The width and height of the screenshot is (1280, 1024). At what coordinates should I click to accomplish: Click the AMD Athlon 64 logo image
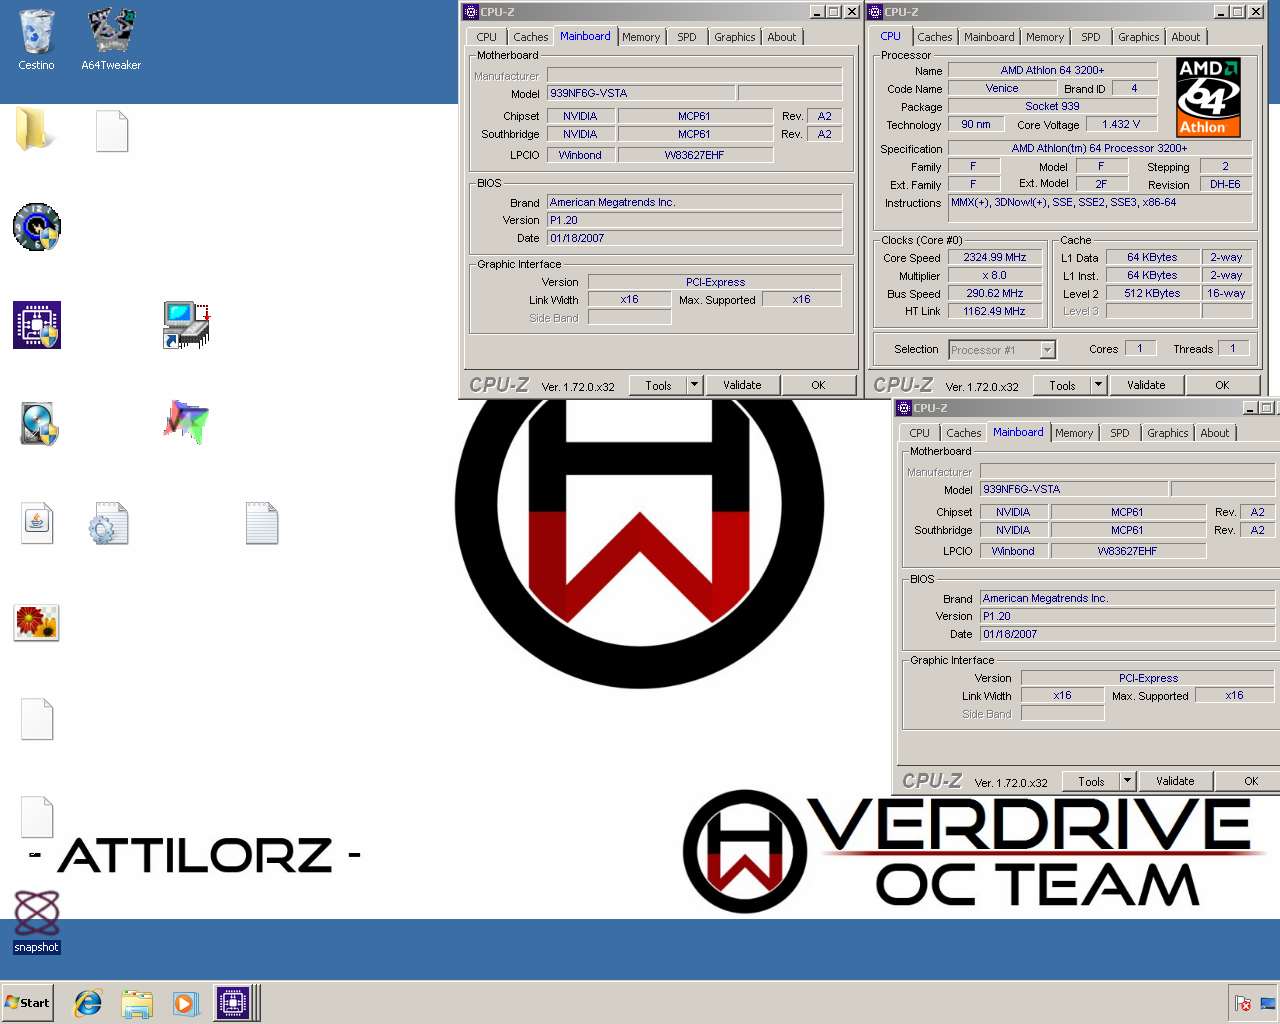(1208, 97)
